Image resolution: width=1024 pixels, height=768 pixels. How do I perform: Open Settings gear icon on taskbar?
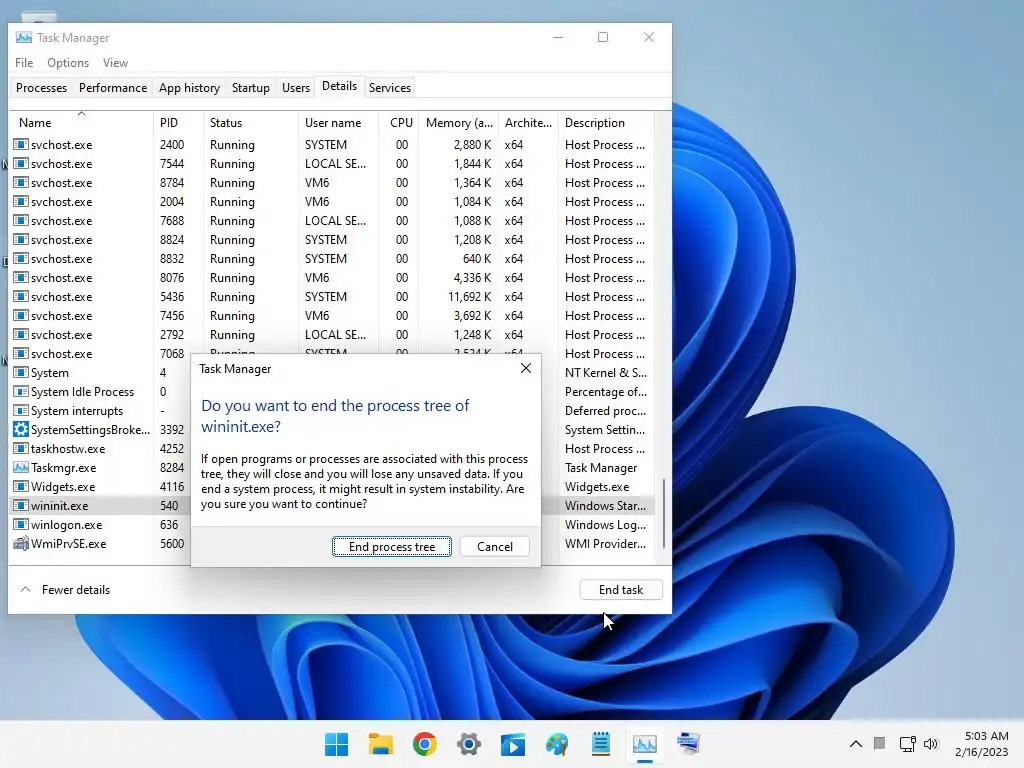pyautogui.click(x=469, y=744)
